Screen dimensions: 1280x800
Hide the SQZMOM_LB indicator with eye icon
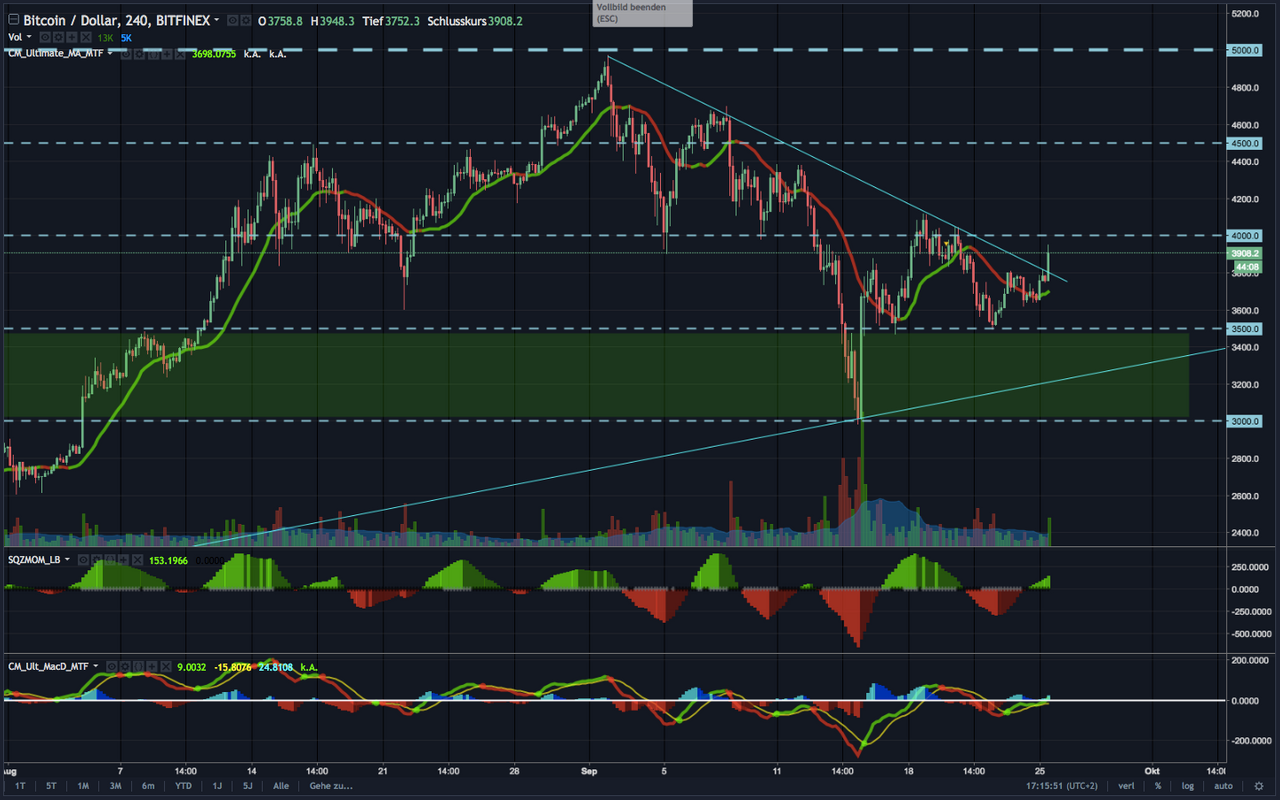coord(83,559)
